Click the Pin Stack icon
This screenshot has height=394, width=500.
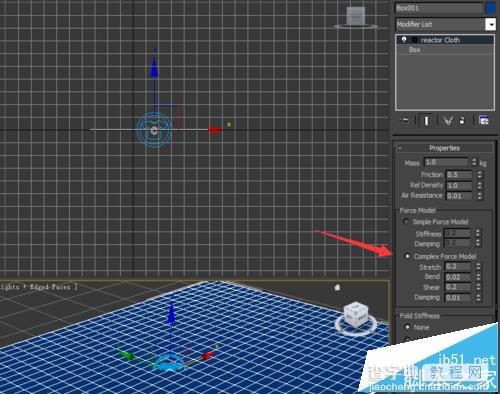pyautogui.click(x=405, y=120)
